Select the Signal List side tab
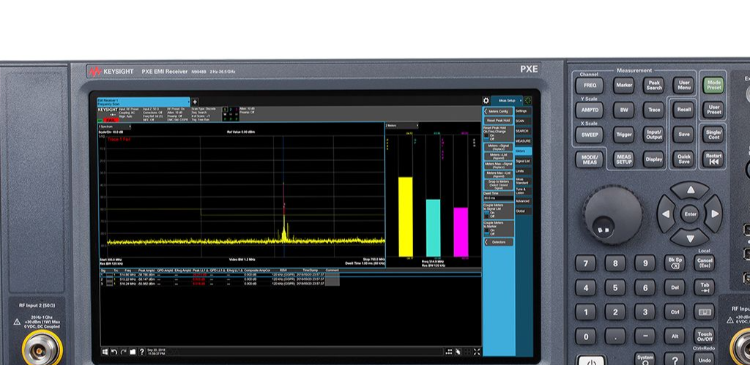 coord(523,161)
